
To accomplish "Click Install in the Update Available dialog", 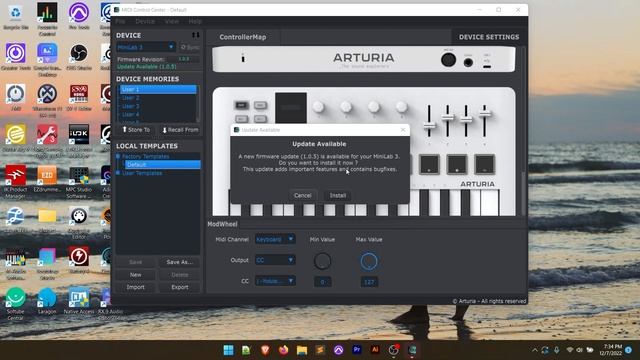I will click(x=338, y=196).
